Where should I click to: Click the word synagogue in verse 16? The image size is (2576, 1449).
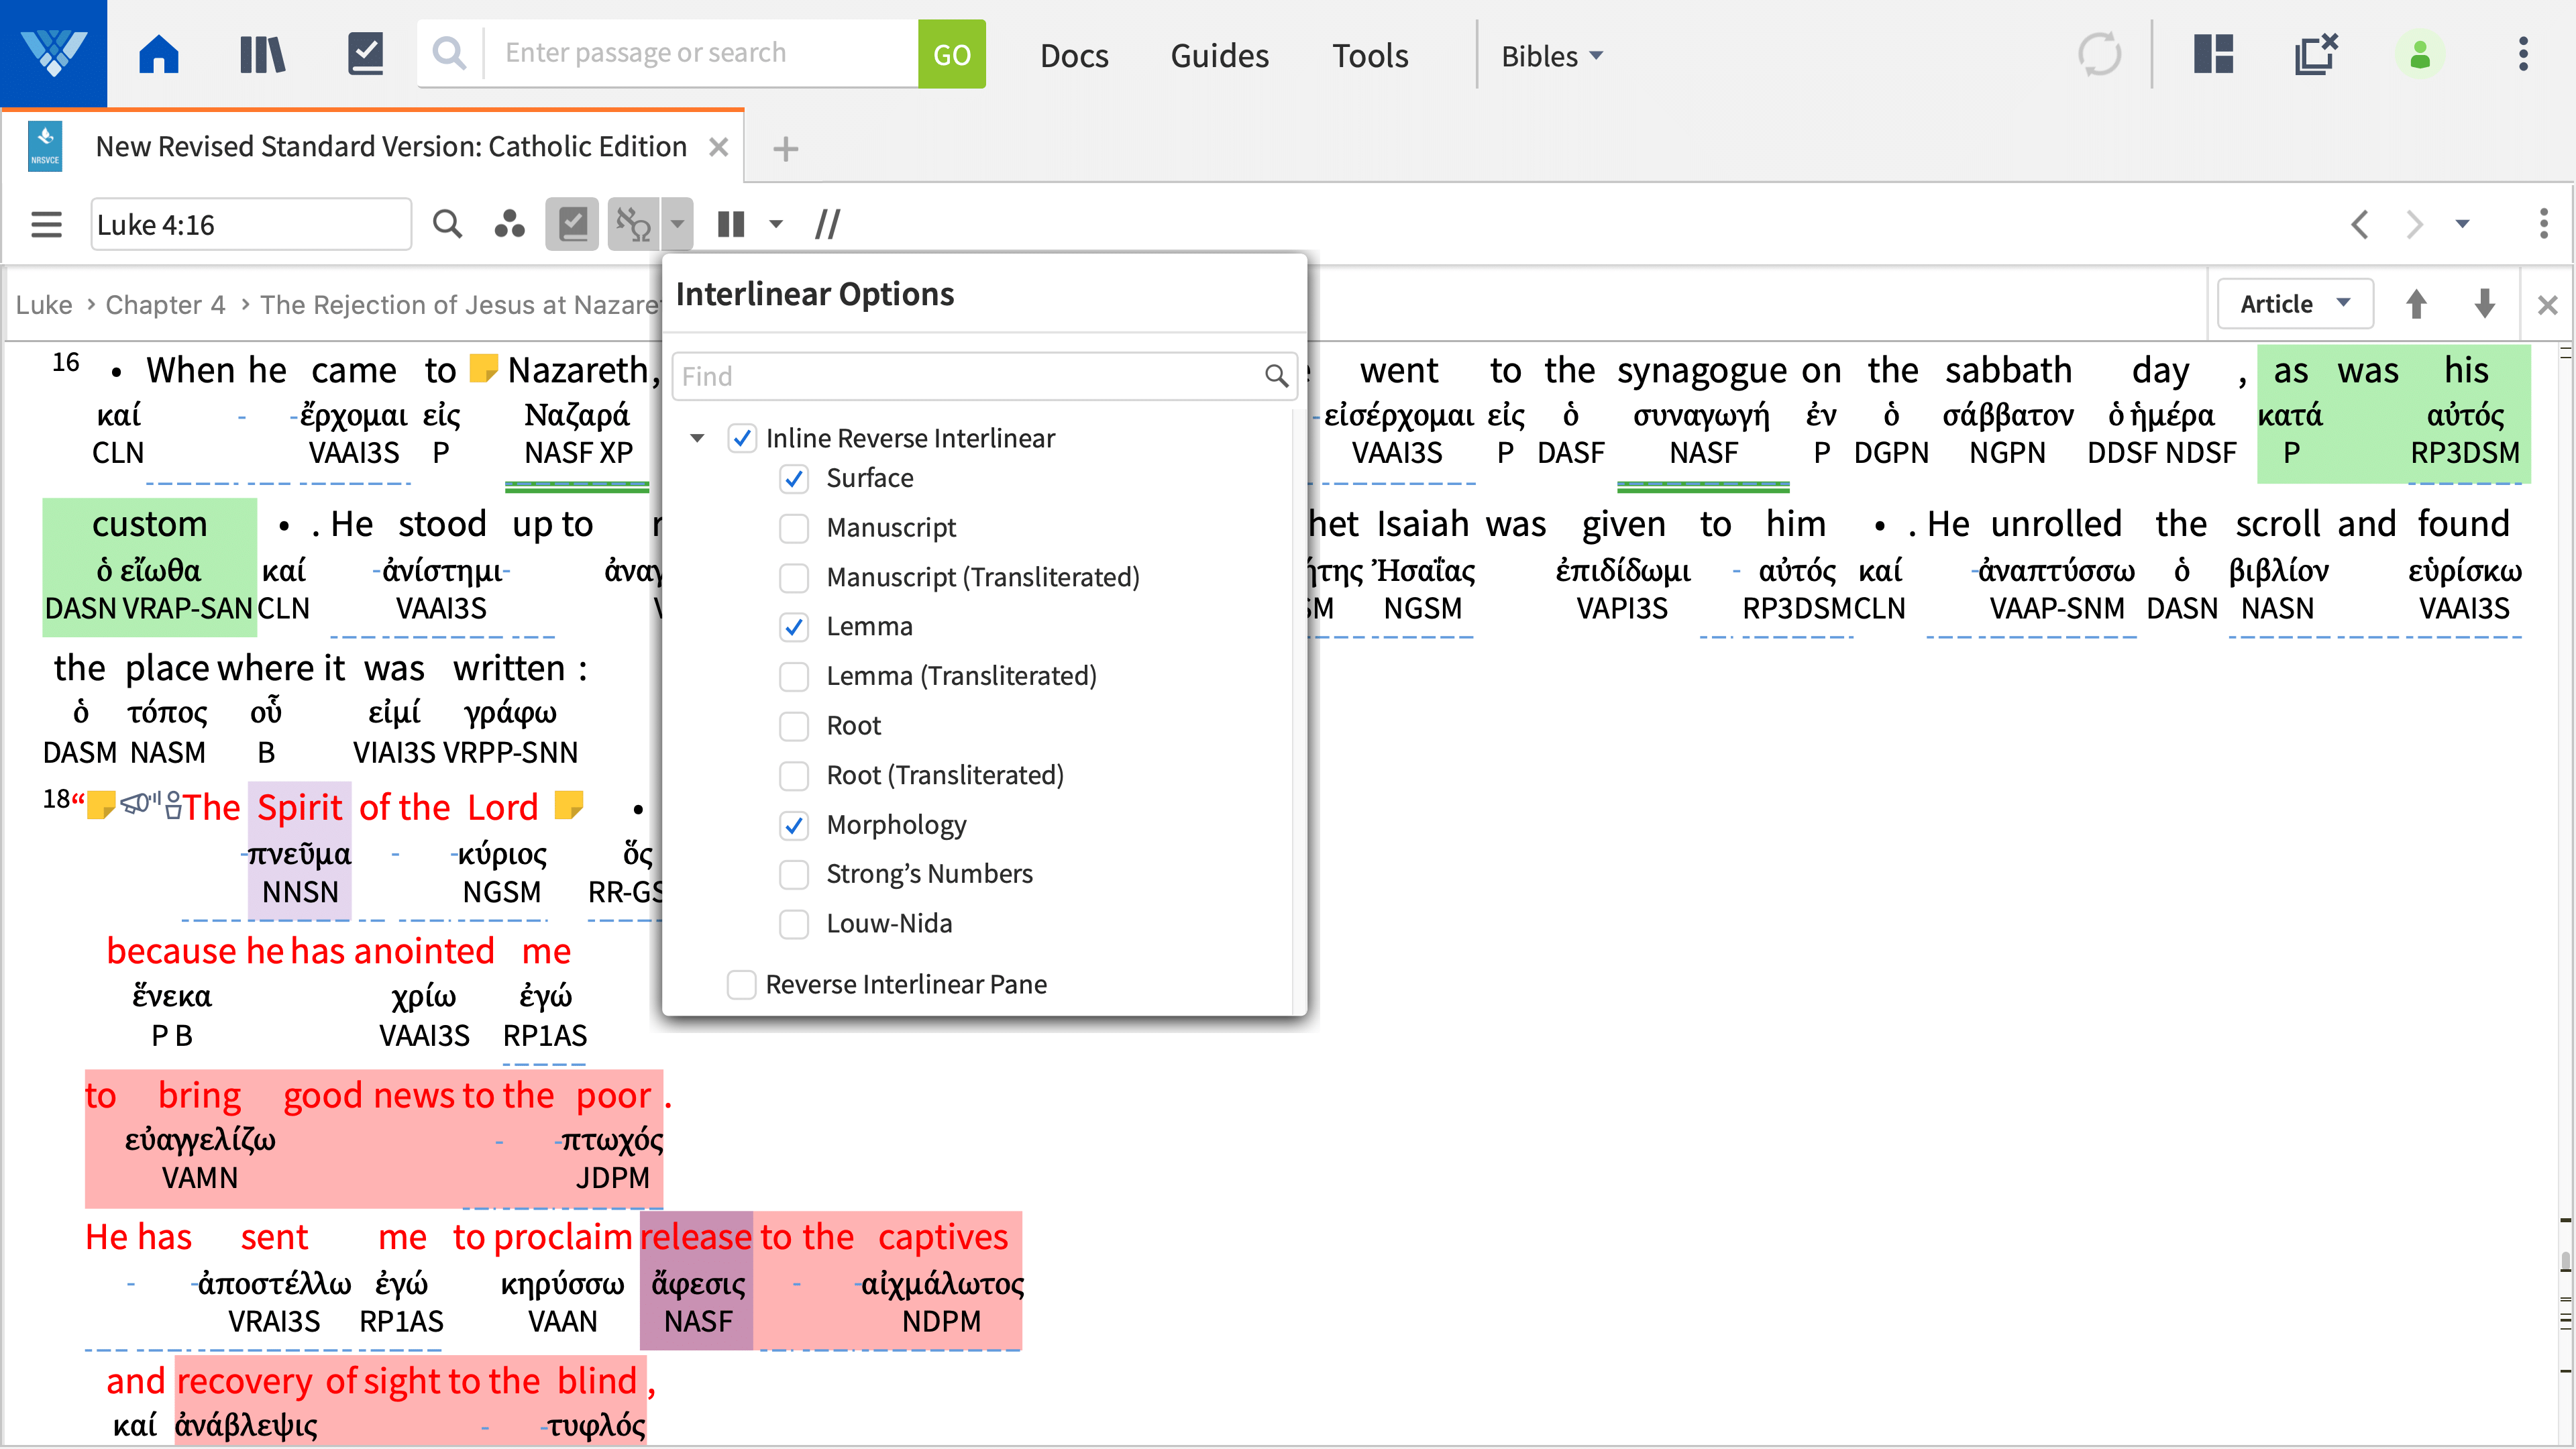point(1701,370)
